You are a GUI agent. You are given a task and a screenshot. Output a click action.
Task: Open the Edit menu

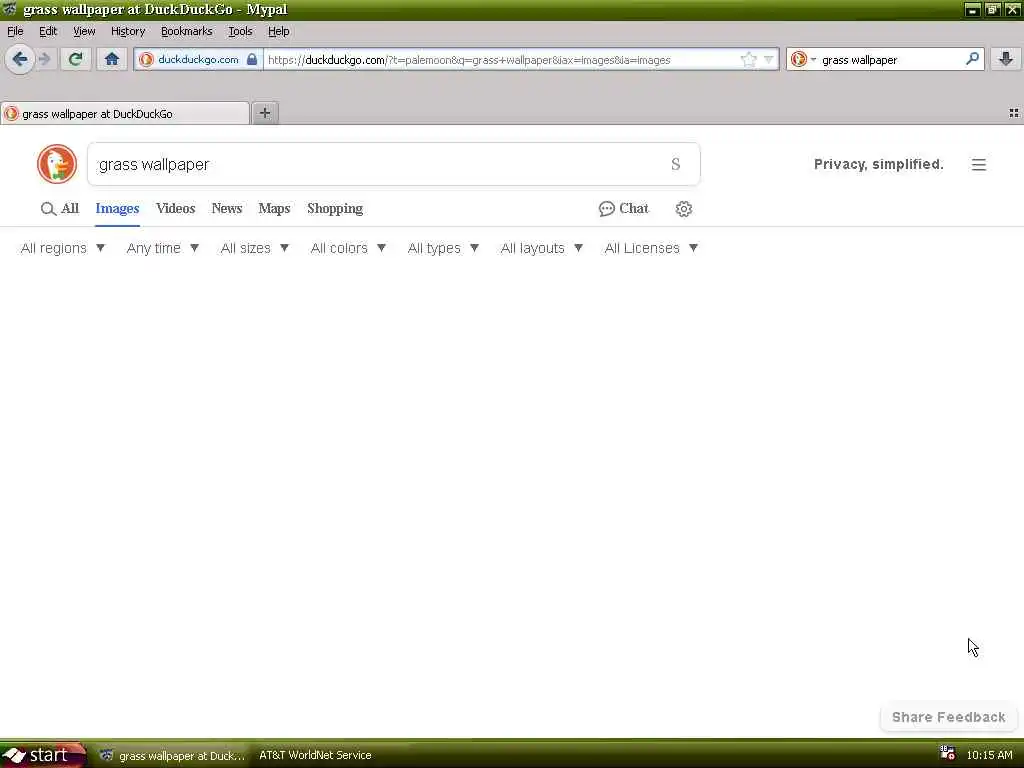(48, 31)
